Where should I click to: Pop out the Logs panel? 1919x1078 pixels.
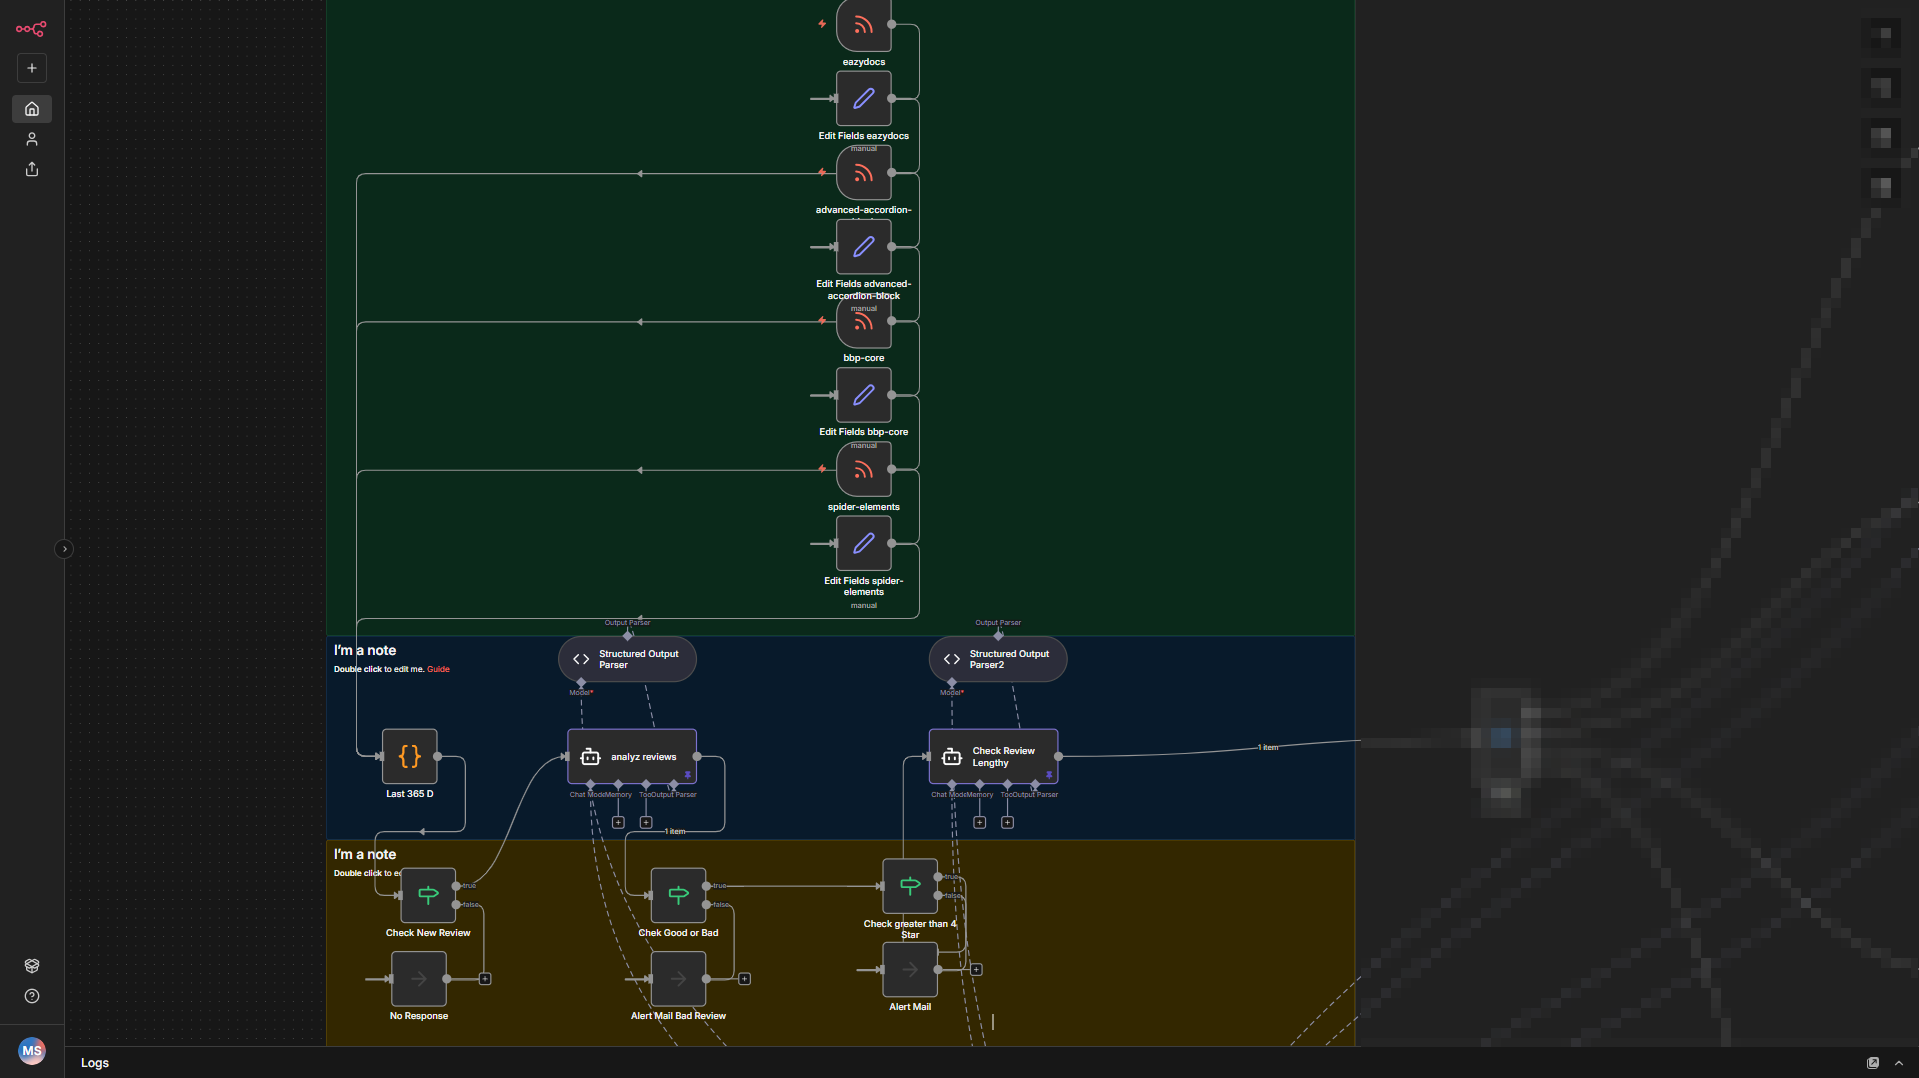tap(1873, 1063)
